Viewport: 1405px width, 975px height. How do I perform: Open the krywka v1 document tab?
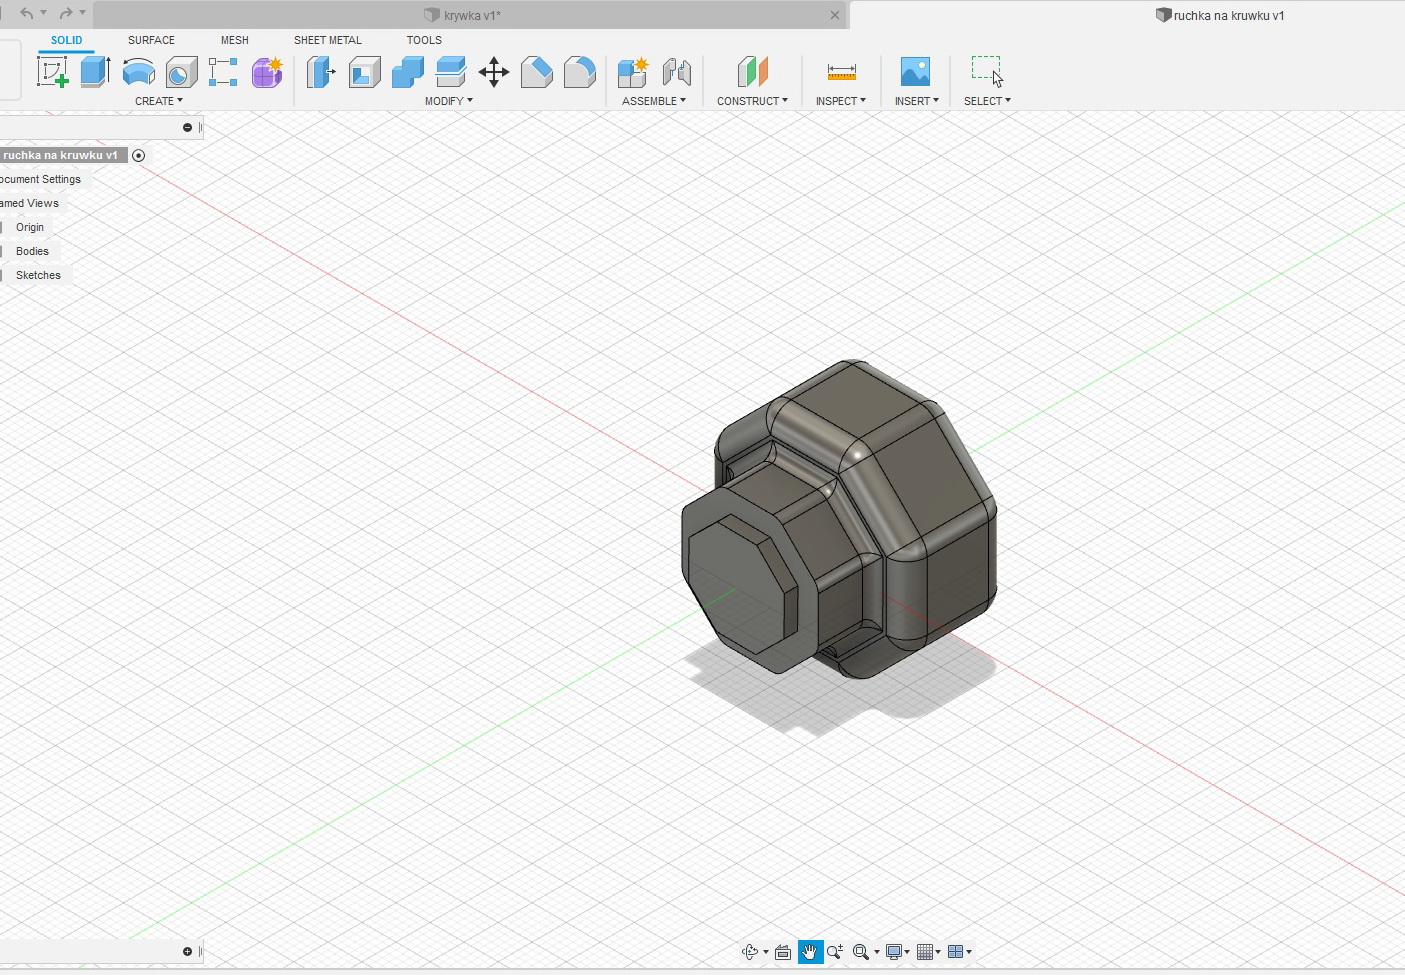click(470, 15)
